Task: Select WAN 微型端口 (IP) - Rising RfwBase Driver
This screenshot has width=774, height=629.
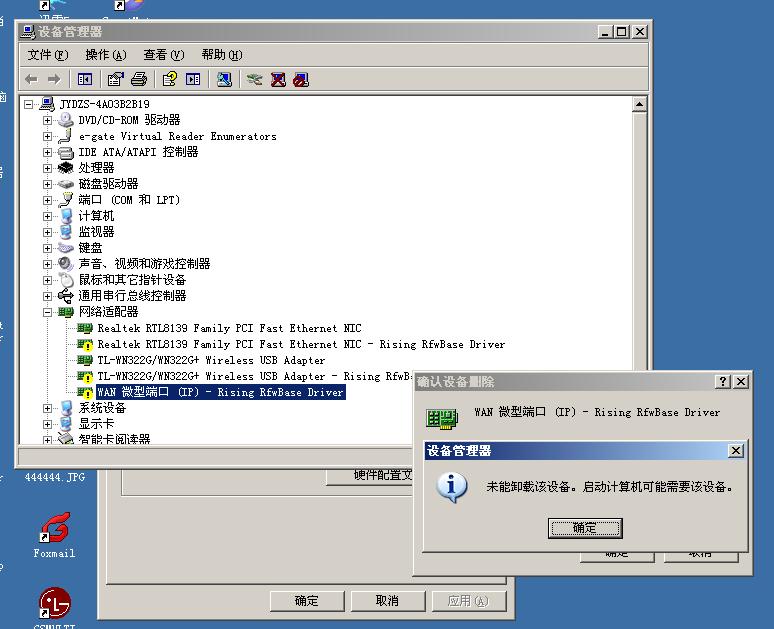Action: tap(221, 393)
